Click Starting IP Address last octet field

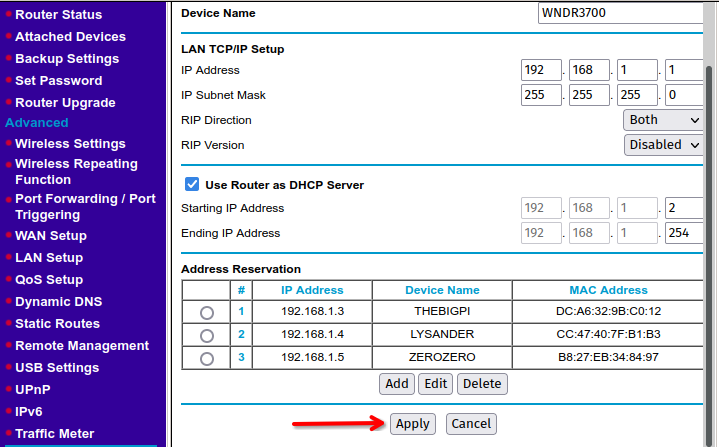pyautogui.click(x=684, y=208)
